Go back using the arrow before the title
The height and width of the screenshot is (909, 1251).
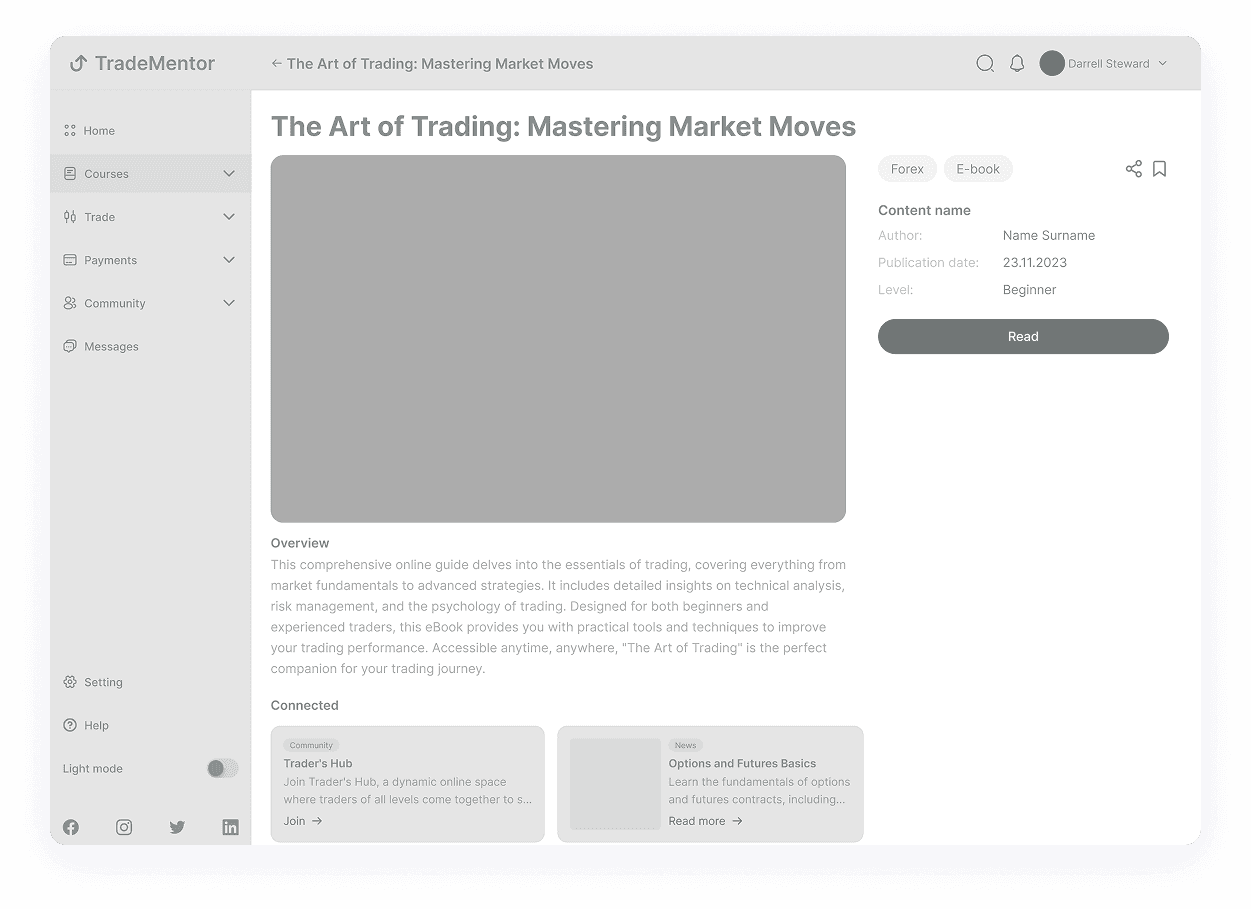tap(274, 63)
